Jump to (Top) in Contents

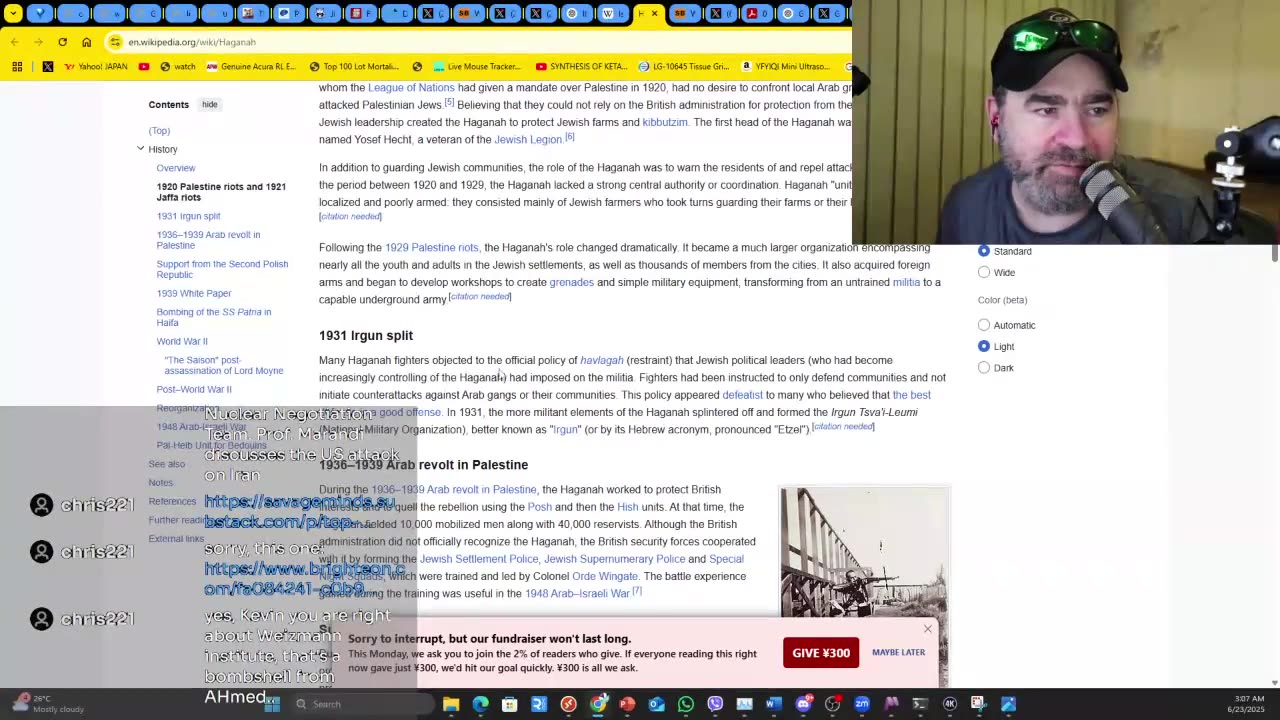click(x=159, y=131)
